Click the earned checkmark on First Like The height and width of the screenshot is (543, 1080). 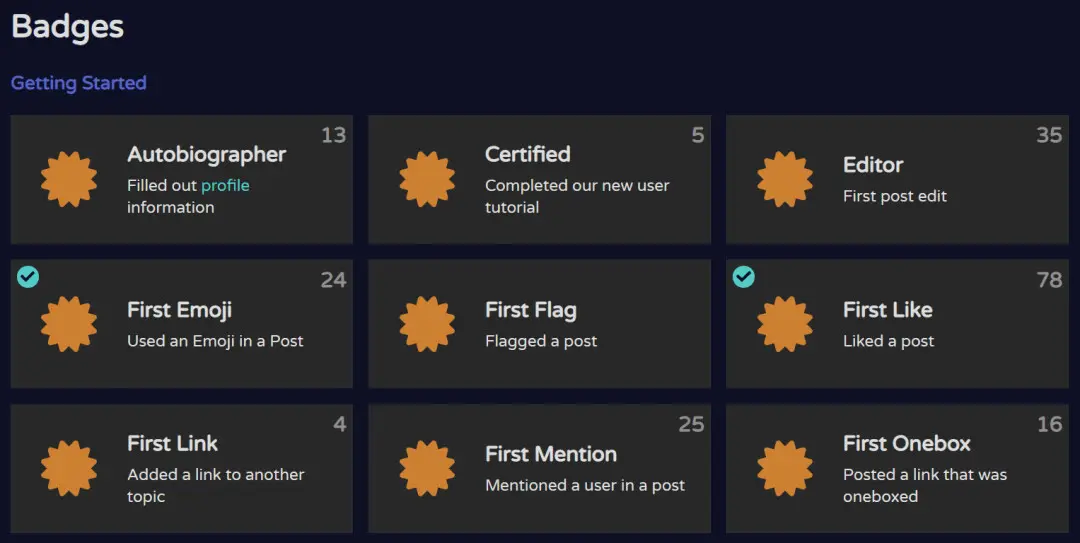(x=744, y=277)
